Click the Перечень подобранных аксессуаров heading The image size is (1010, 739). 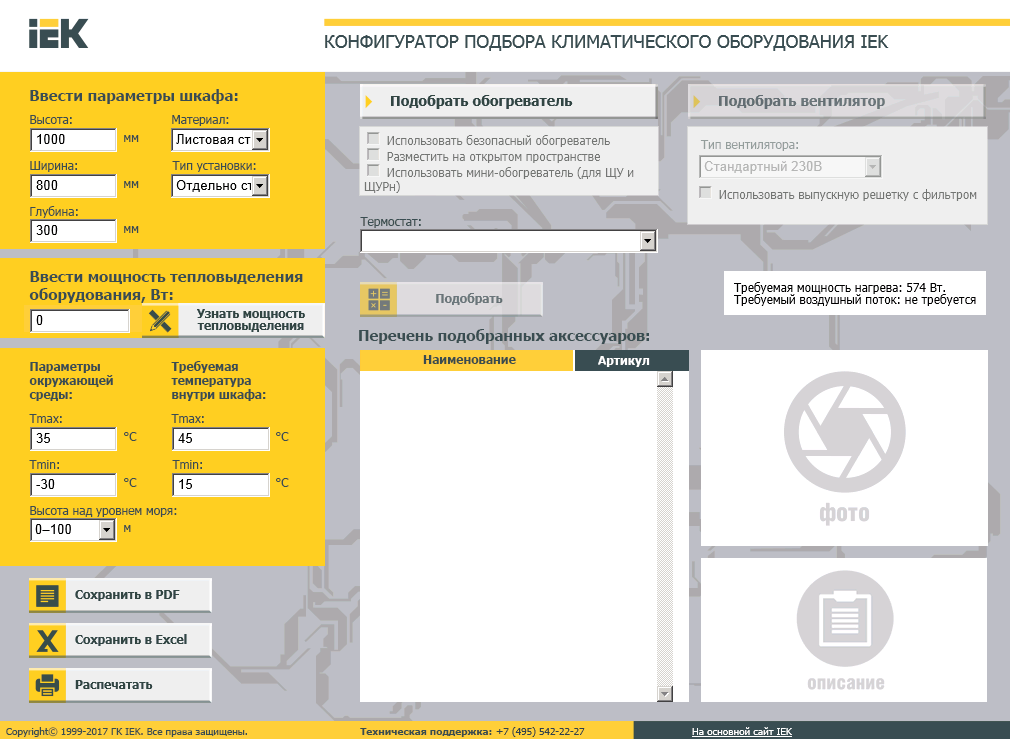(504, 336)
